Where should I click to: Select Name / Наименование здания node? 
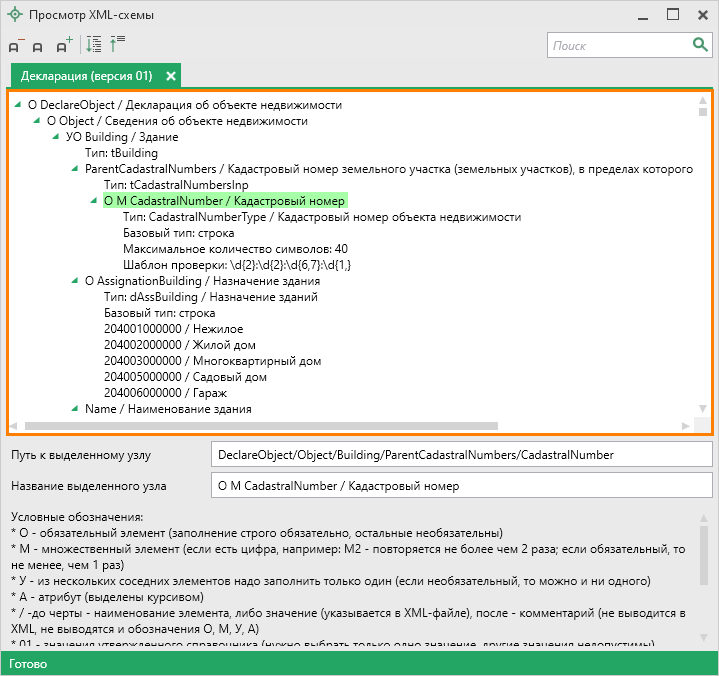coord(168,409)
